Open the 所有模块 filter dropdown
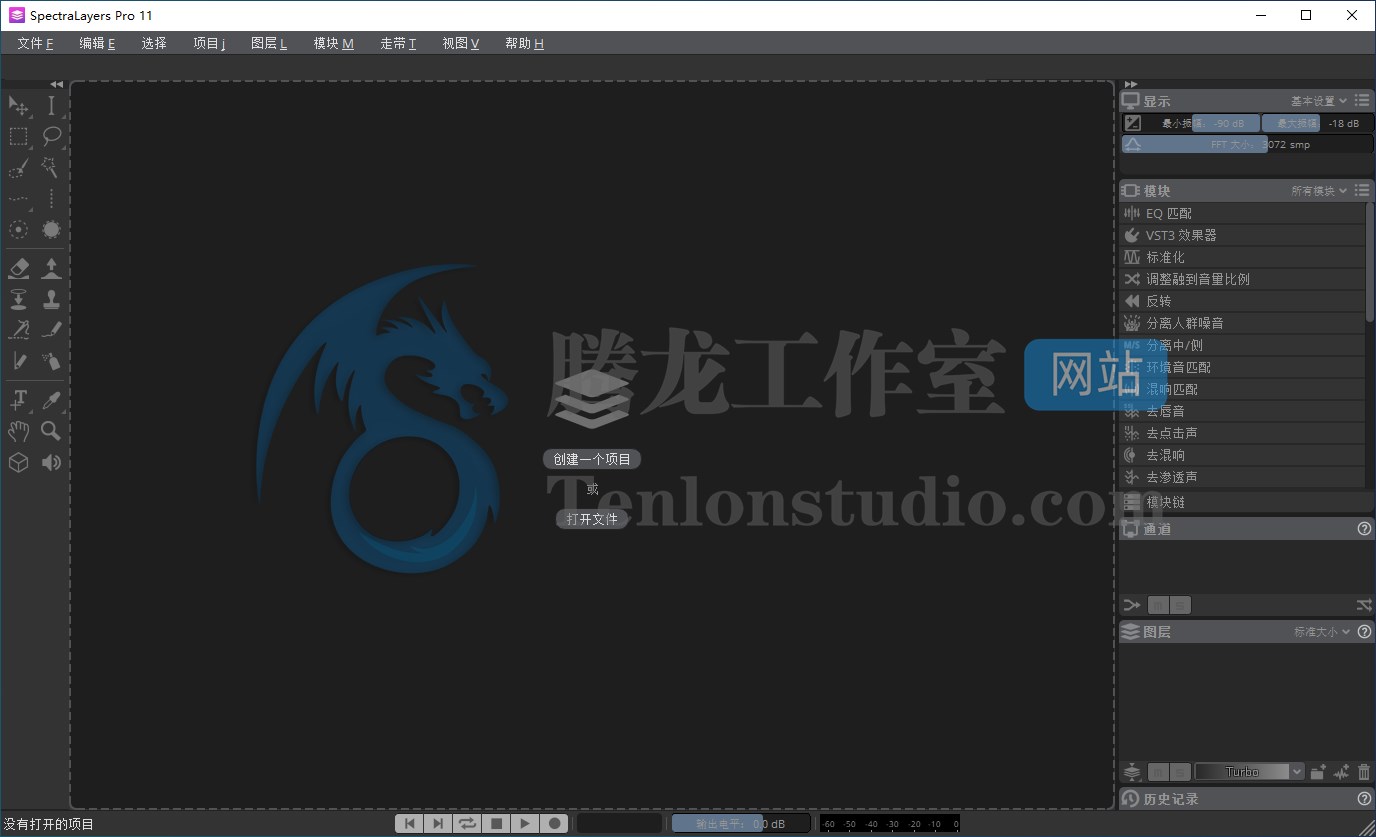Viewport: 1376px width, 837px height. 1319,191
